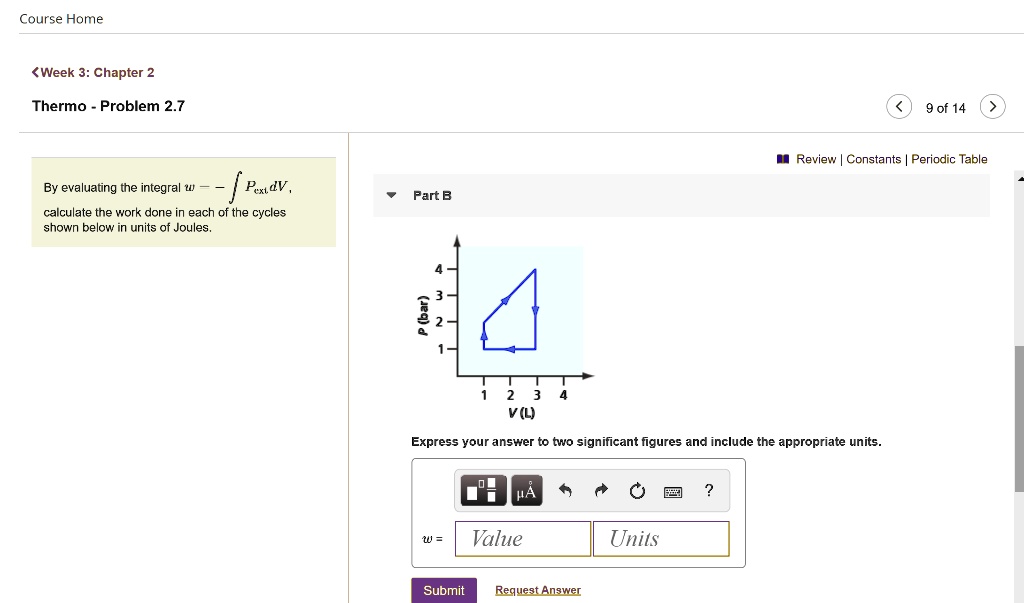Go to next problem arrow
Viewport: 1024px width, 603px height.
pos(992,107)
